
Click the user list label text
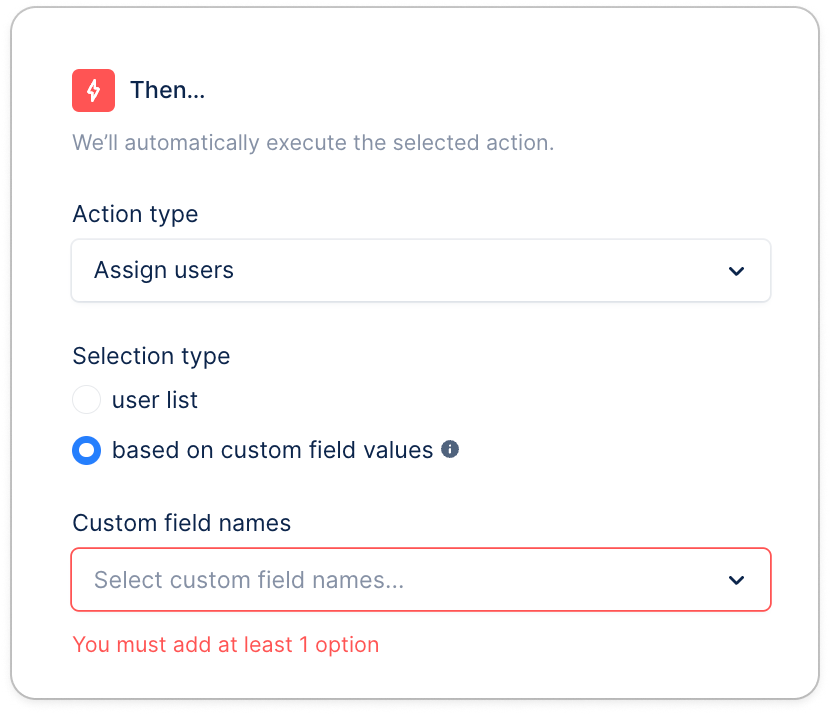pos(155,400)
